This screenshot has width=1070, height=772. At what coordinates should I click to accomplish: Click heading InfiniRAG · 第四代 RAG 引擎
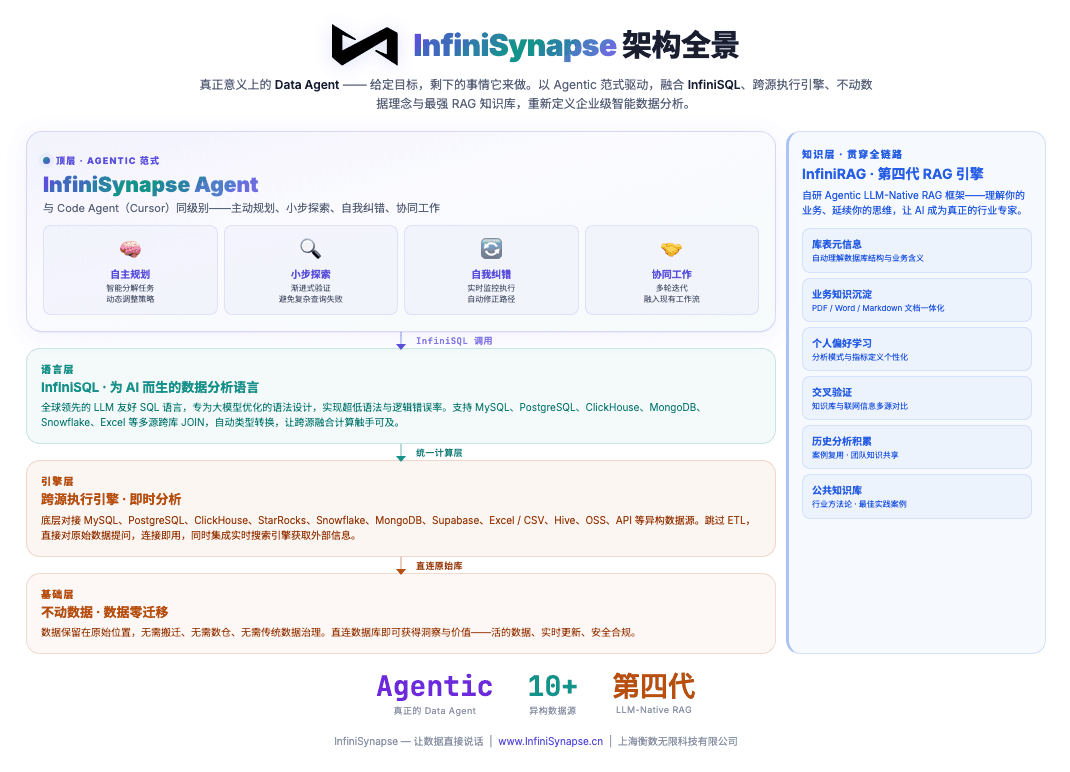tap(893, 174)
